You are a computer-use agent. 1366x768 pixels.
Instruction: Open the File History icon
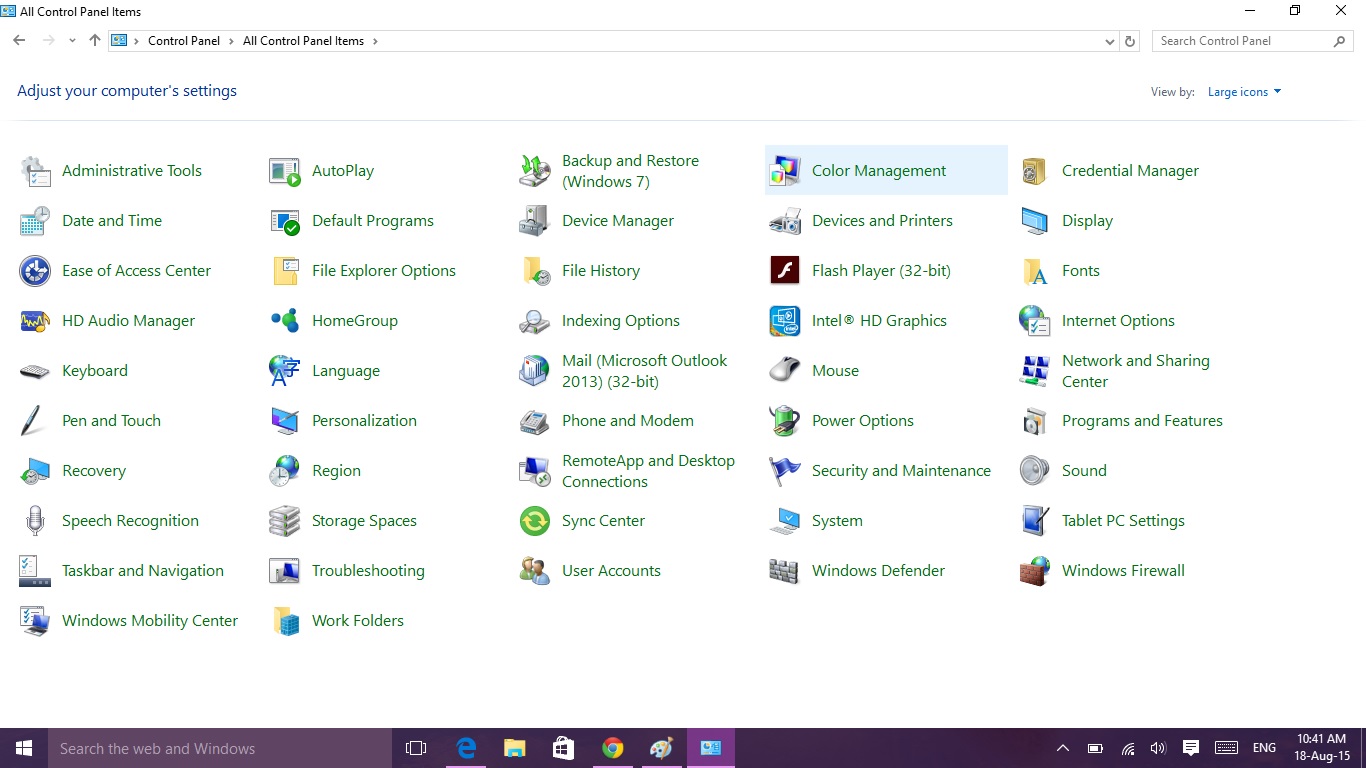point(535,271)
